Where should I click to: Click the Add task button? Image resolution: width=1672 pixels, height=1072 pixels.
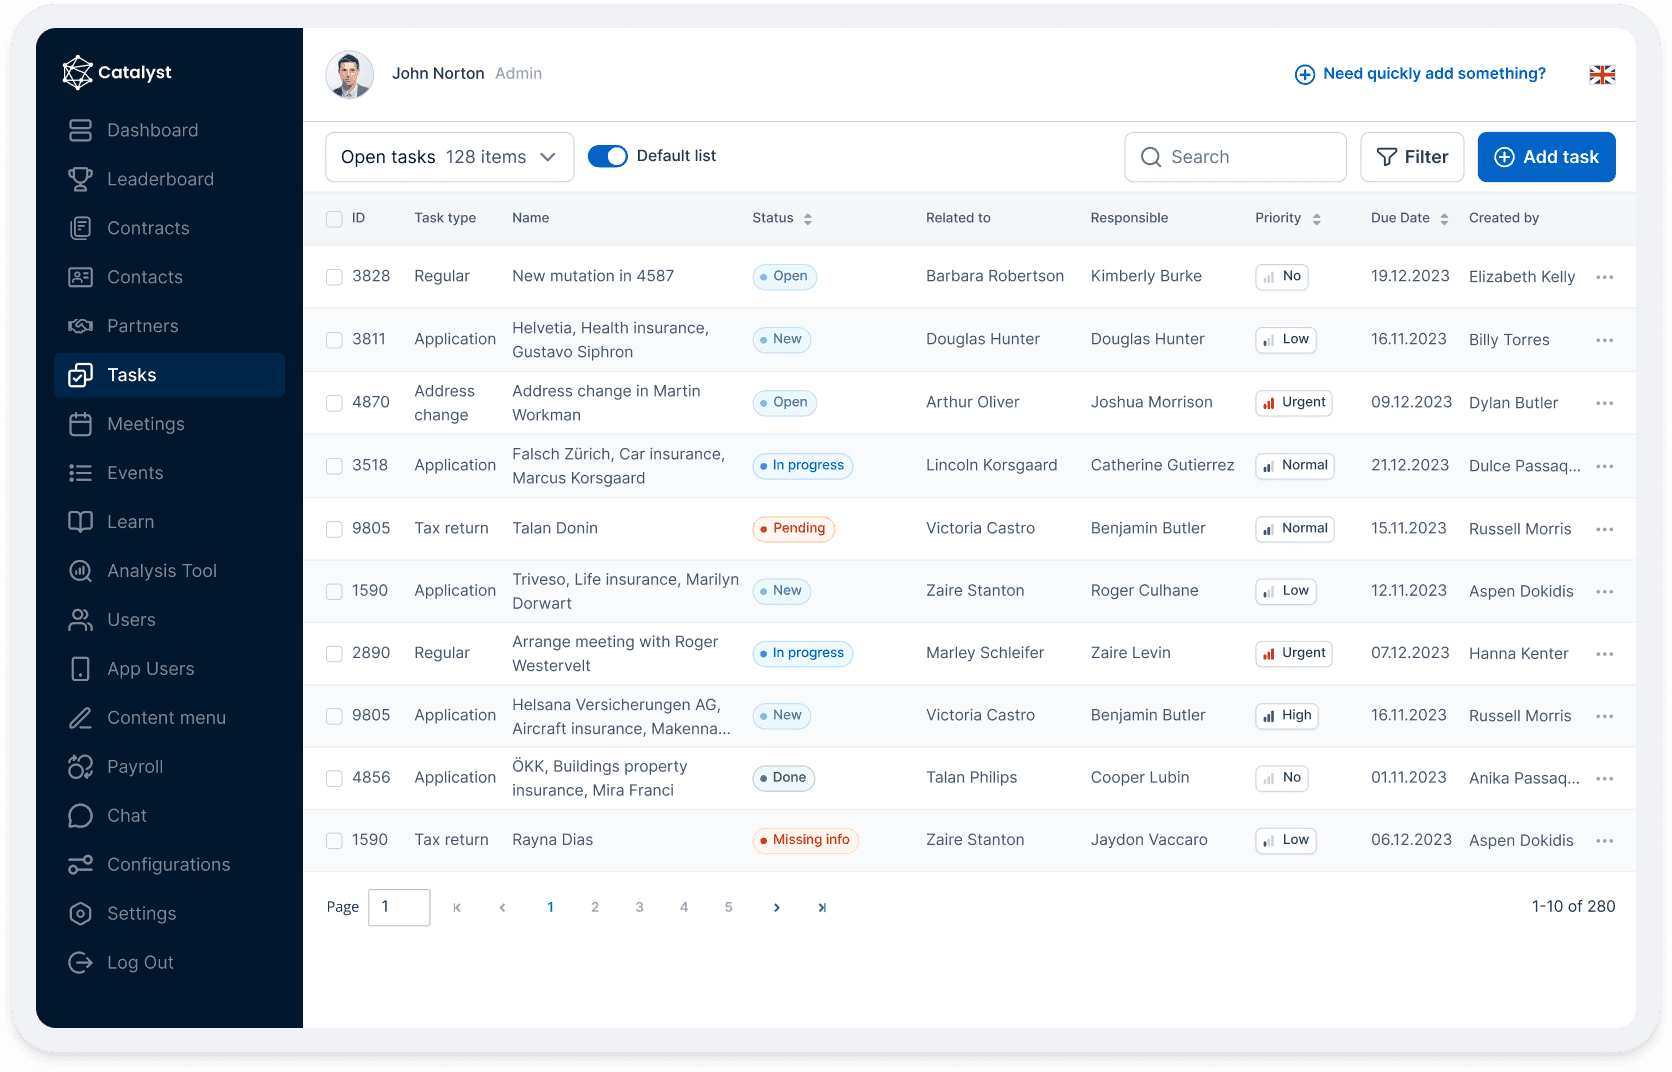click(1546, 157)
